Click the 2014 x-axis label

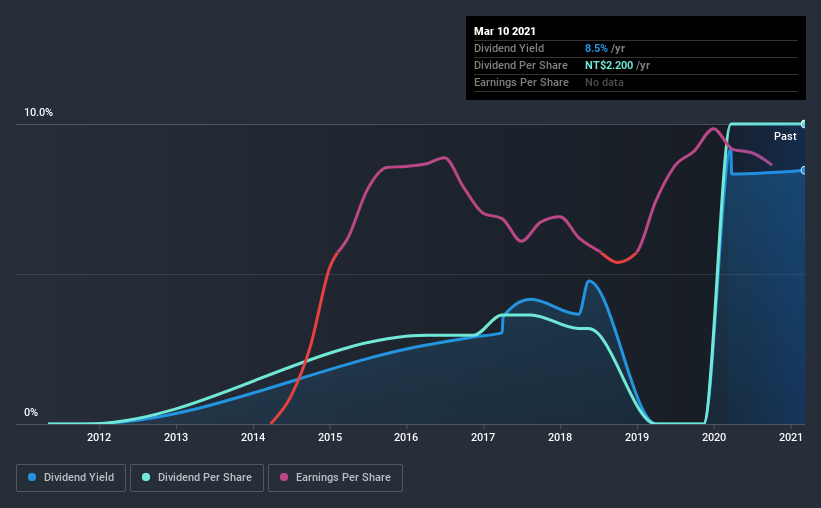click(x=253, y=437)
